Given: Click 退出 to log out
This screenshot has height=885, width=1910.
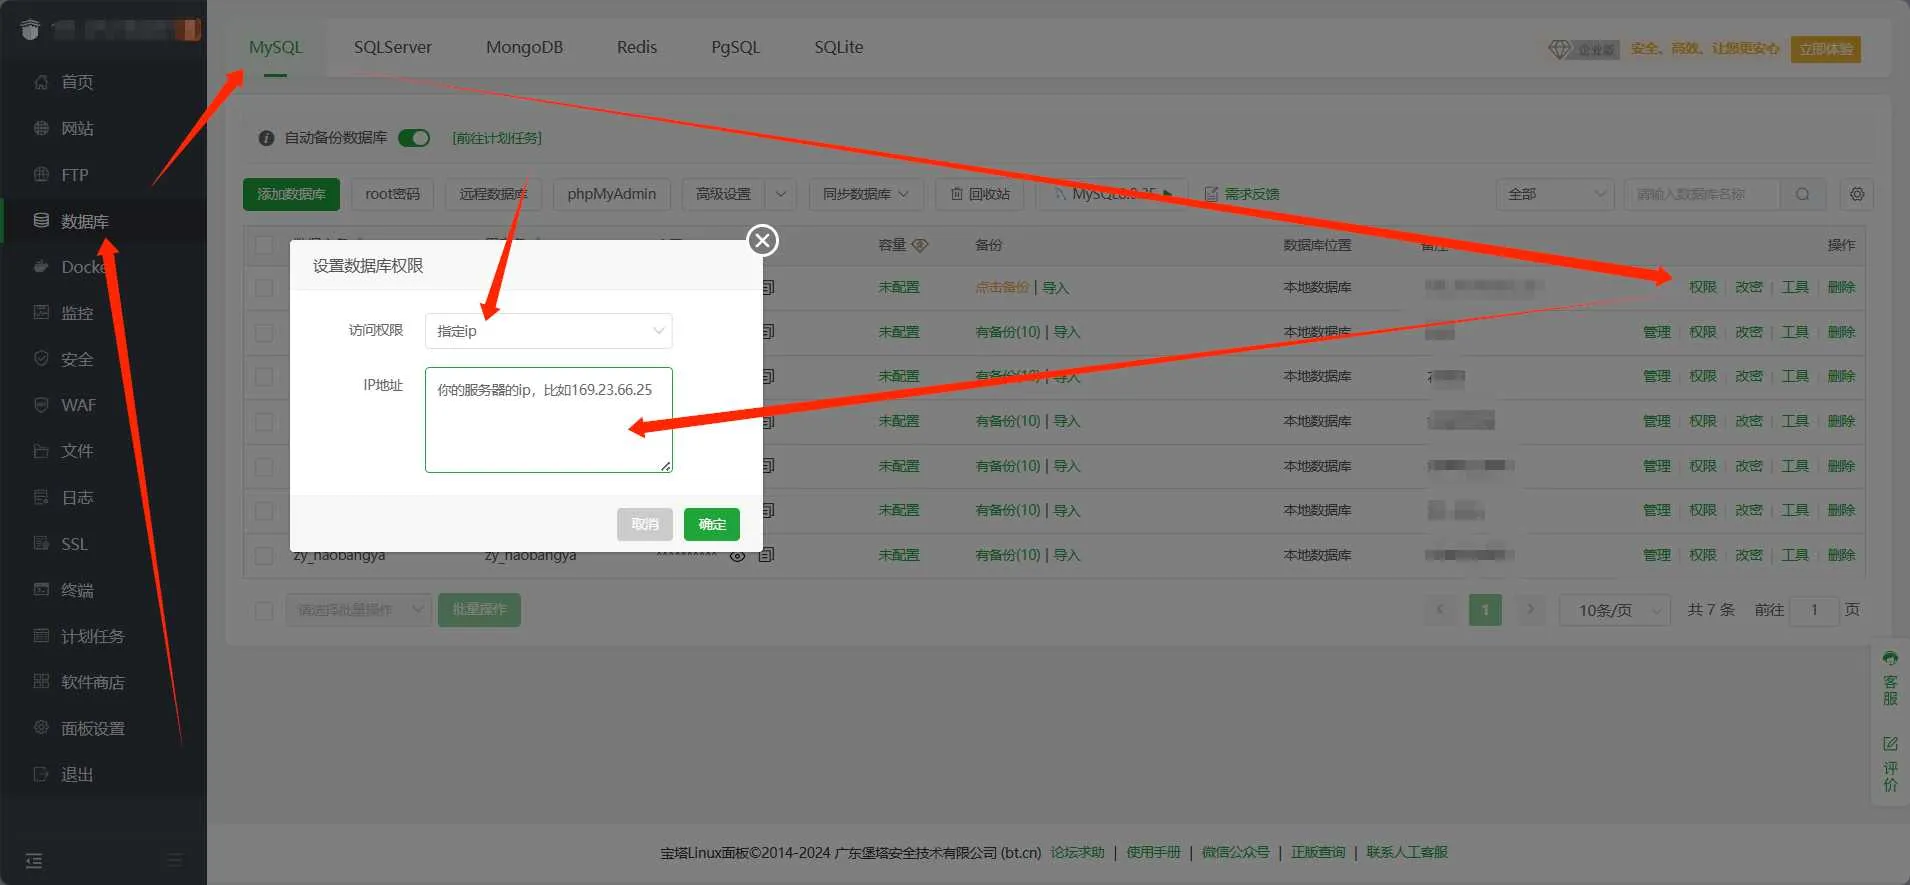Looking at the screenshot, I should (x=76, y=774).
